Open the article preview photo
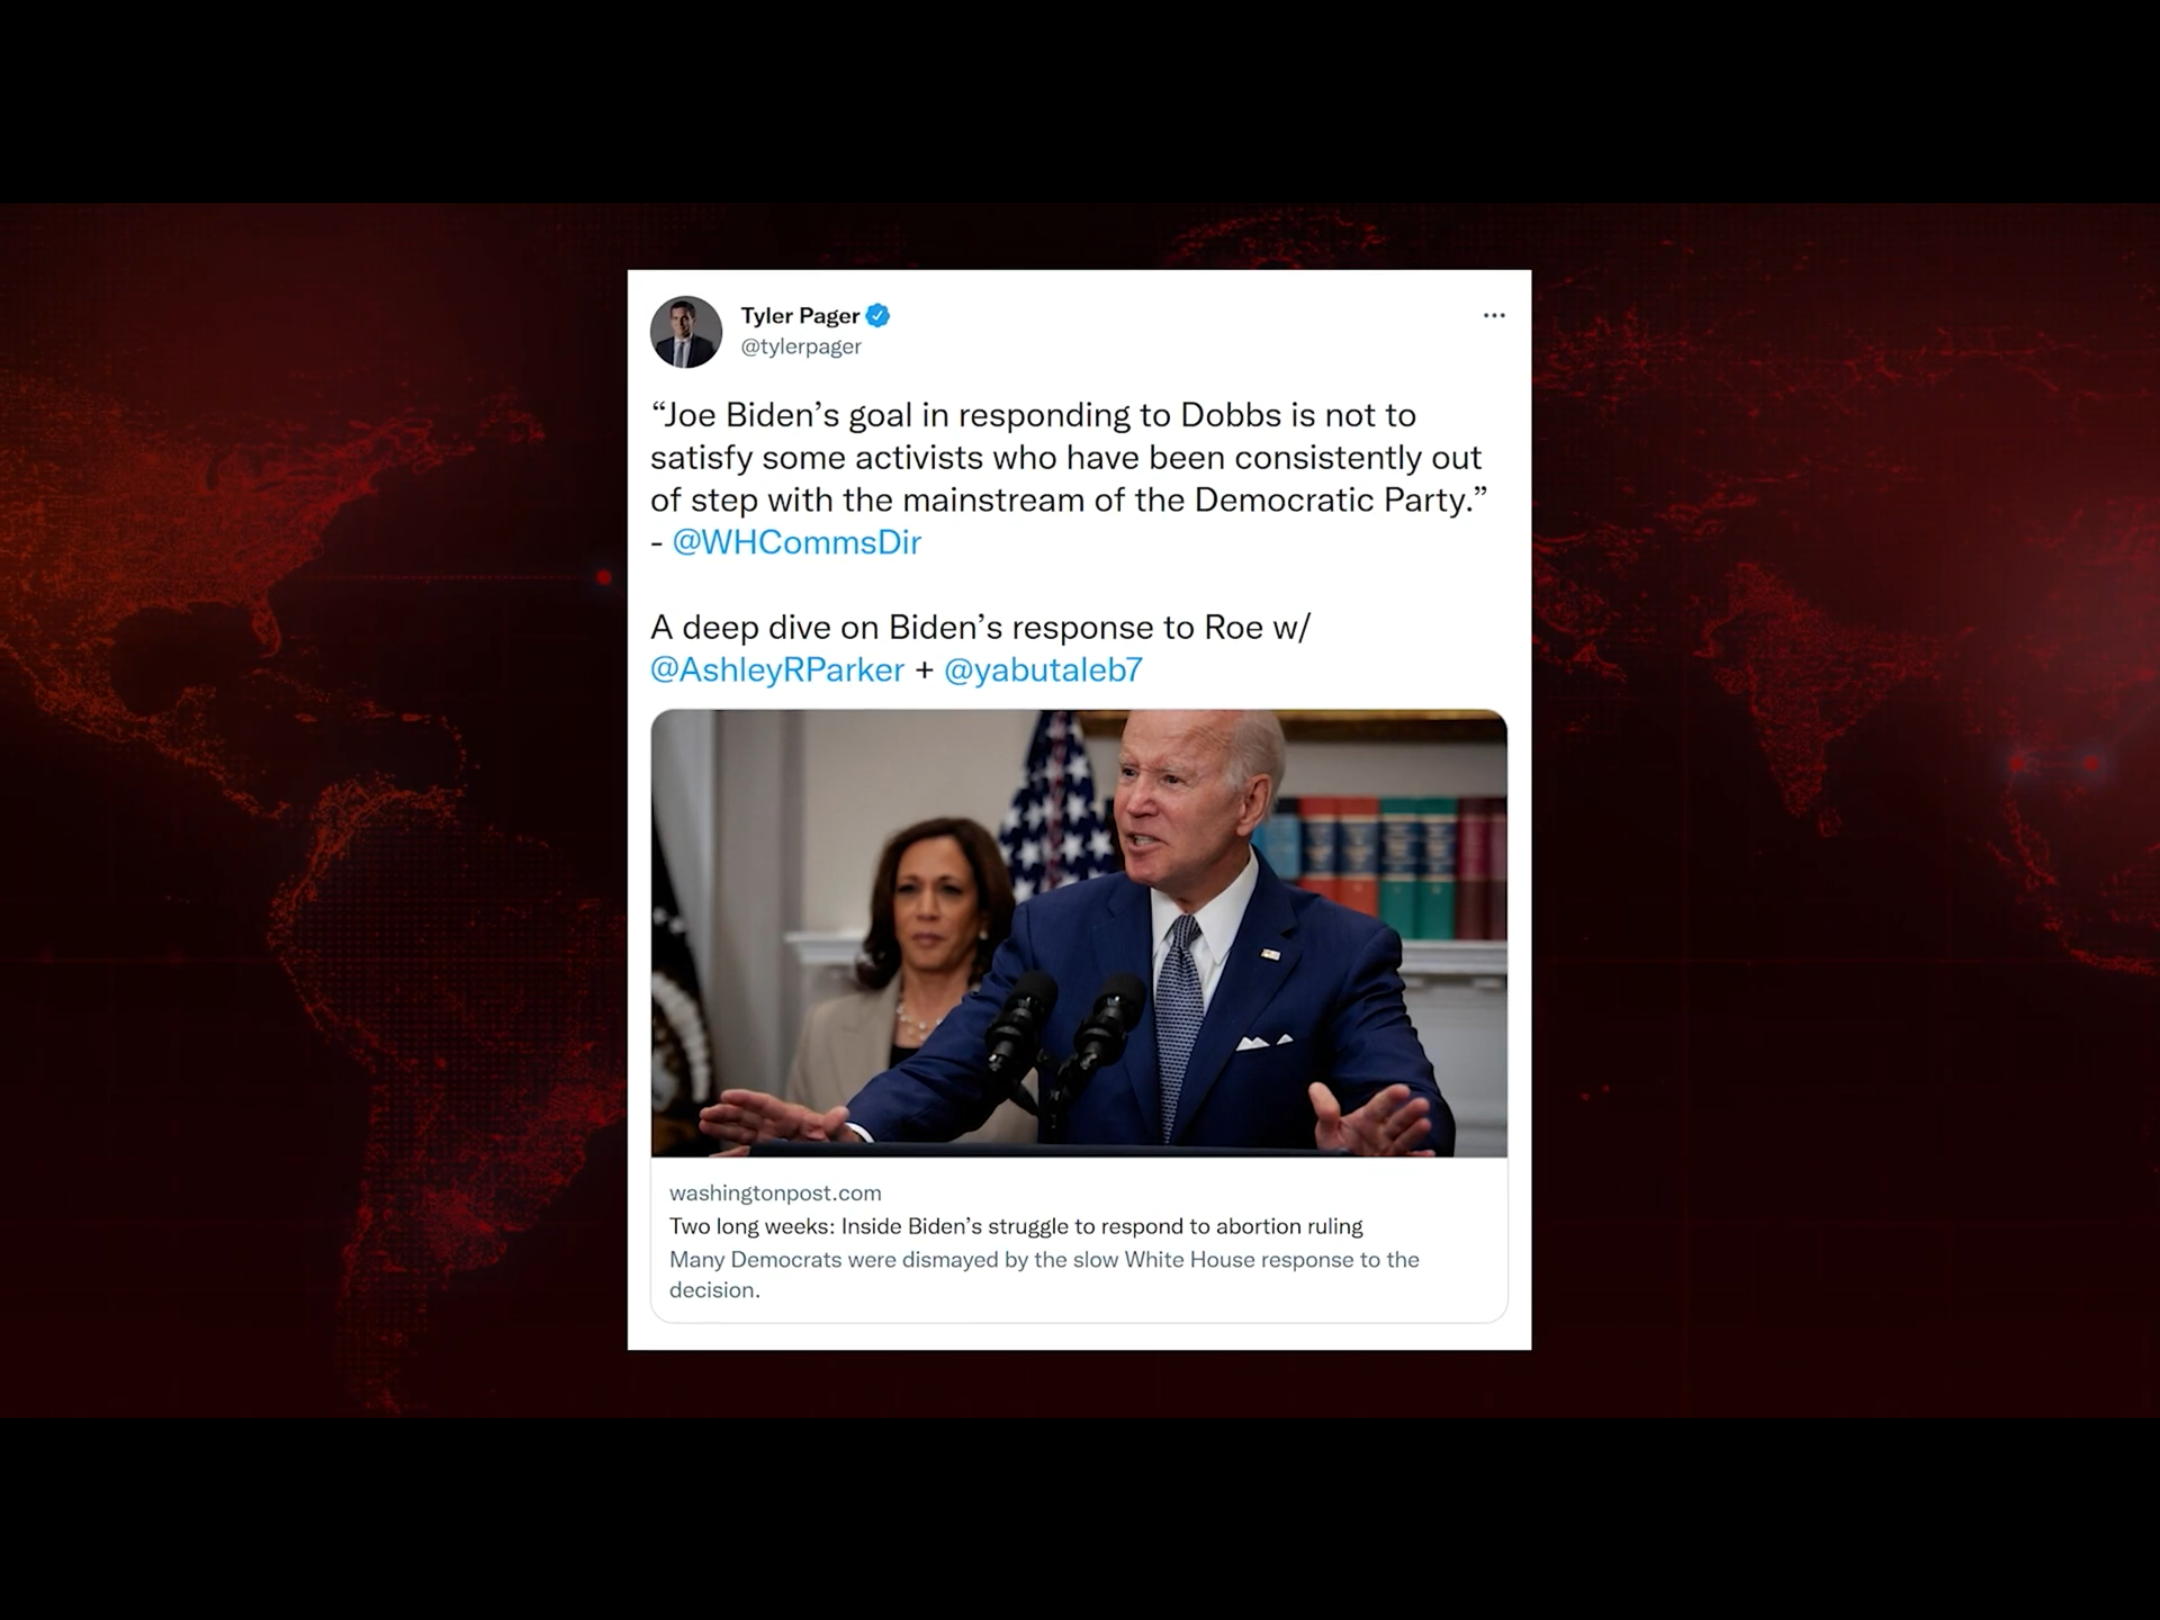This screenshot has width=2160, height=1620. point(1079,933)
